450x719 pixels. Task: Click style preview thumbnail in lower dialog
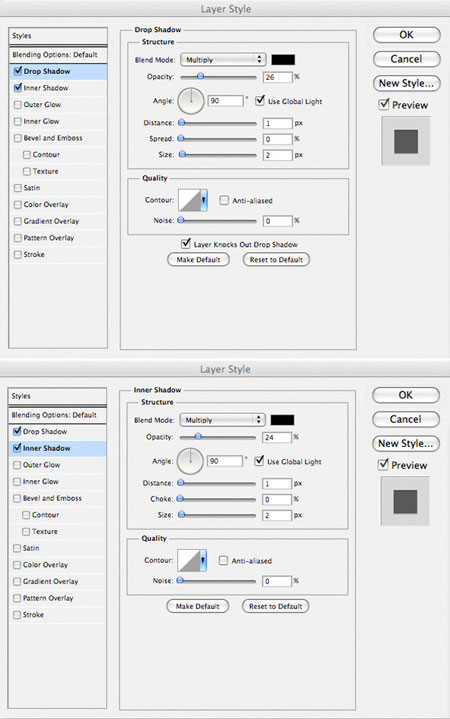(405, 501)
